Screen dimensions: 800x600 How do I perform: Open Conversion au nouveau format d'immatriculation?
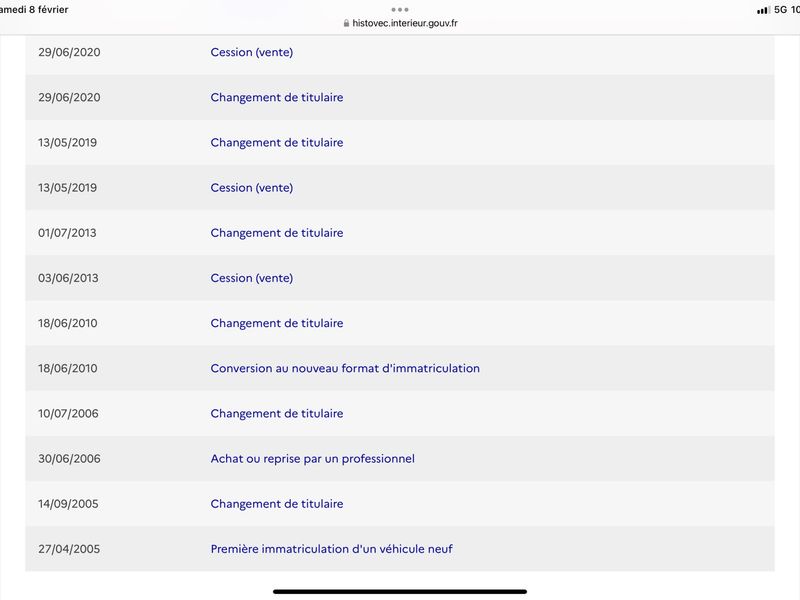(345, 368)
